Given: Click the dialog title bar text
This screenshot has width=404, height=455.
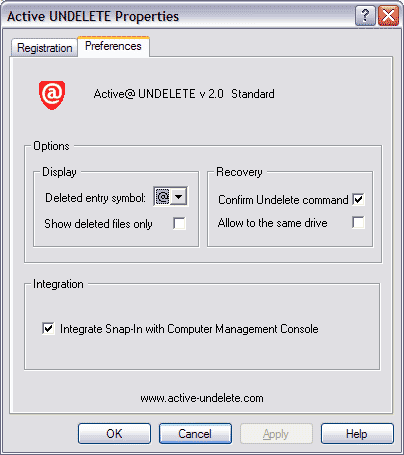Looking at the screenshot, I should [93, 16].
